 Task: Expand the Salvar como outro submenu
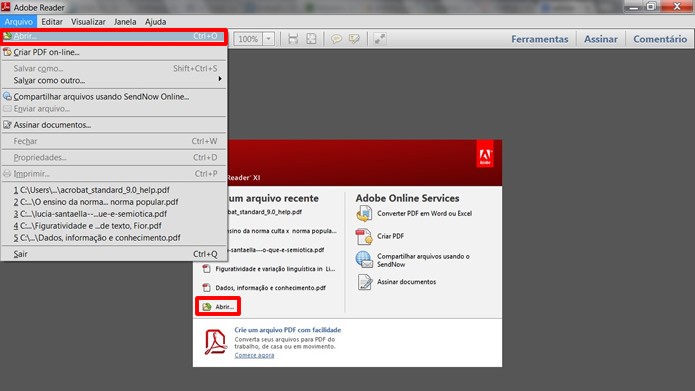(114, 80)
